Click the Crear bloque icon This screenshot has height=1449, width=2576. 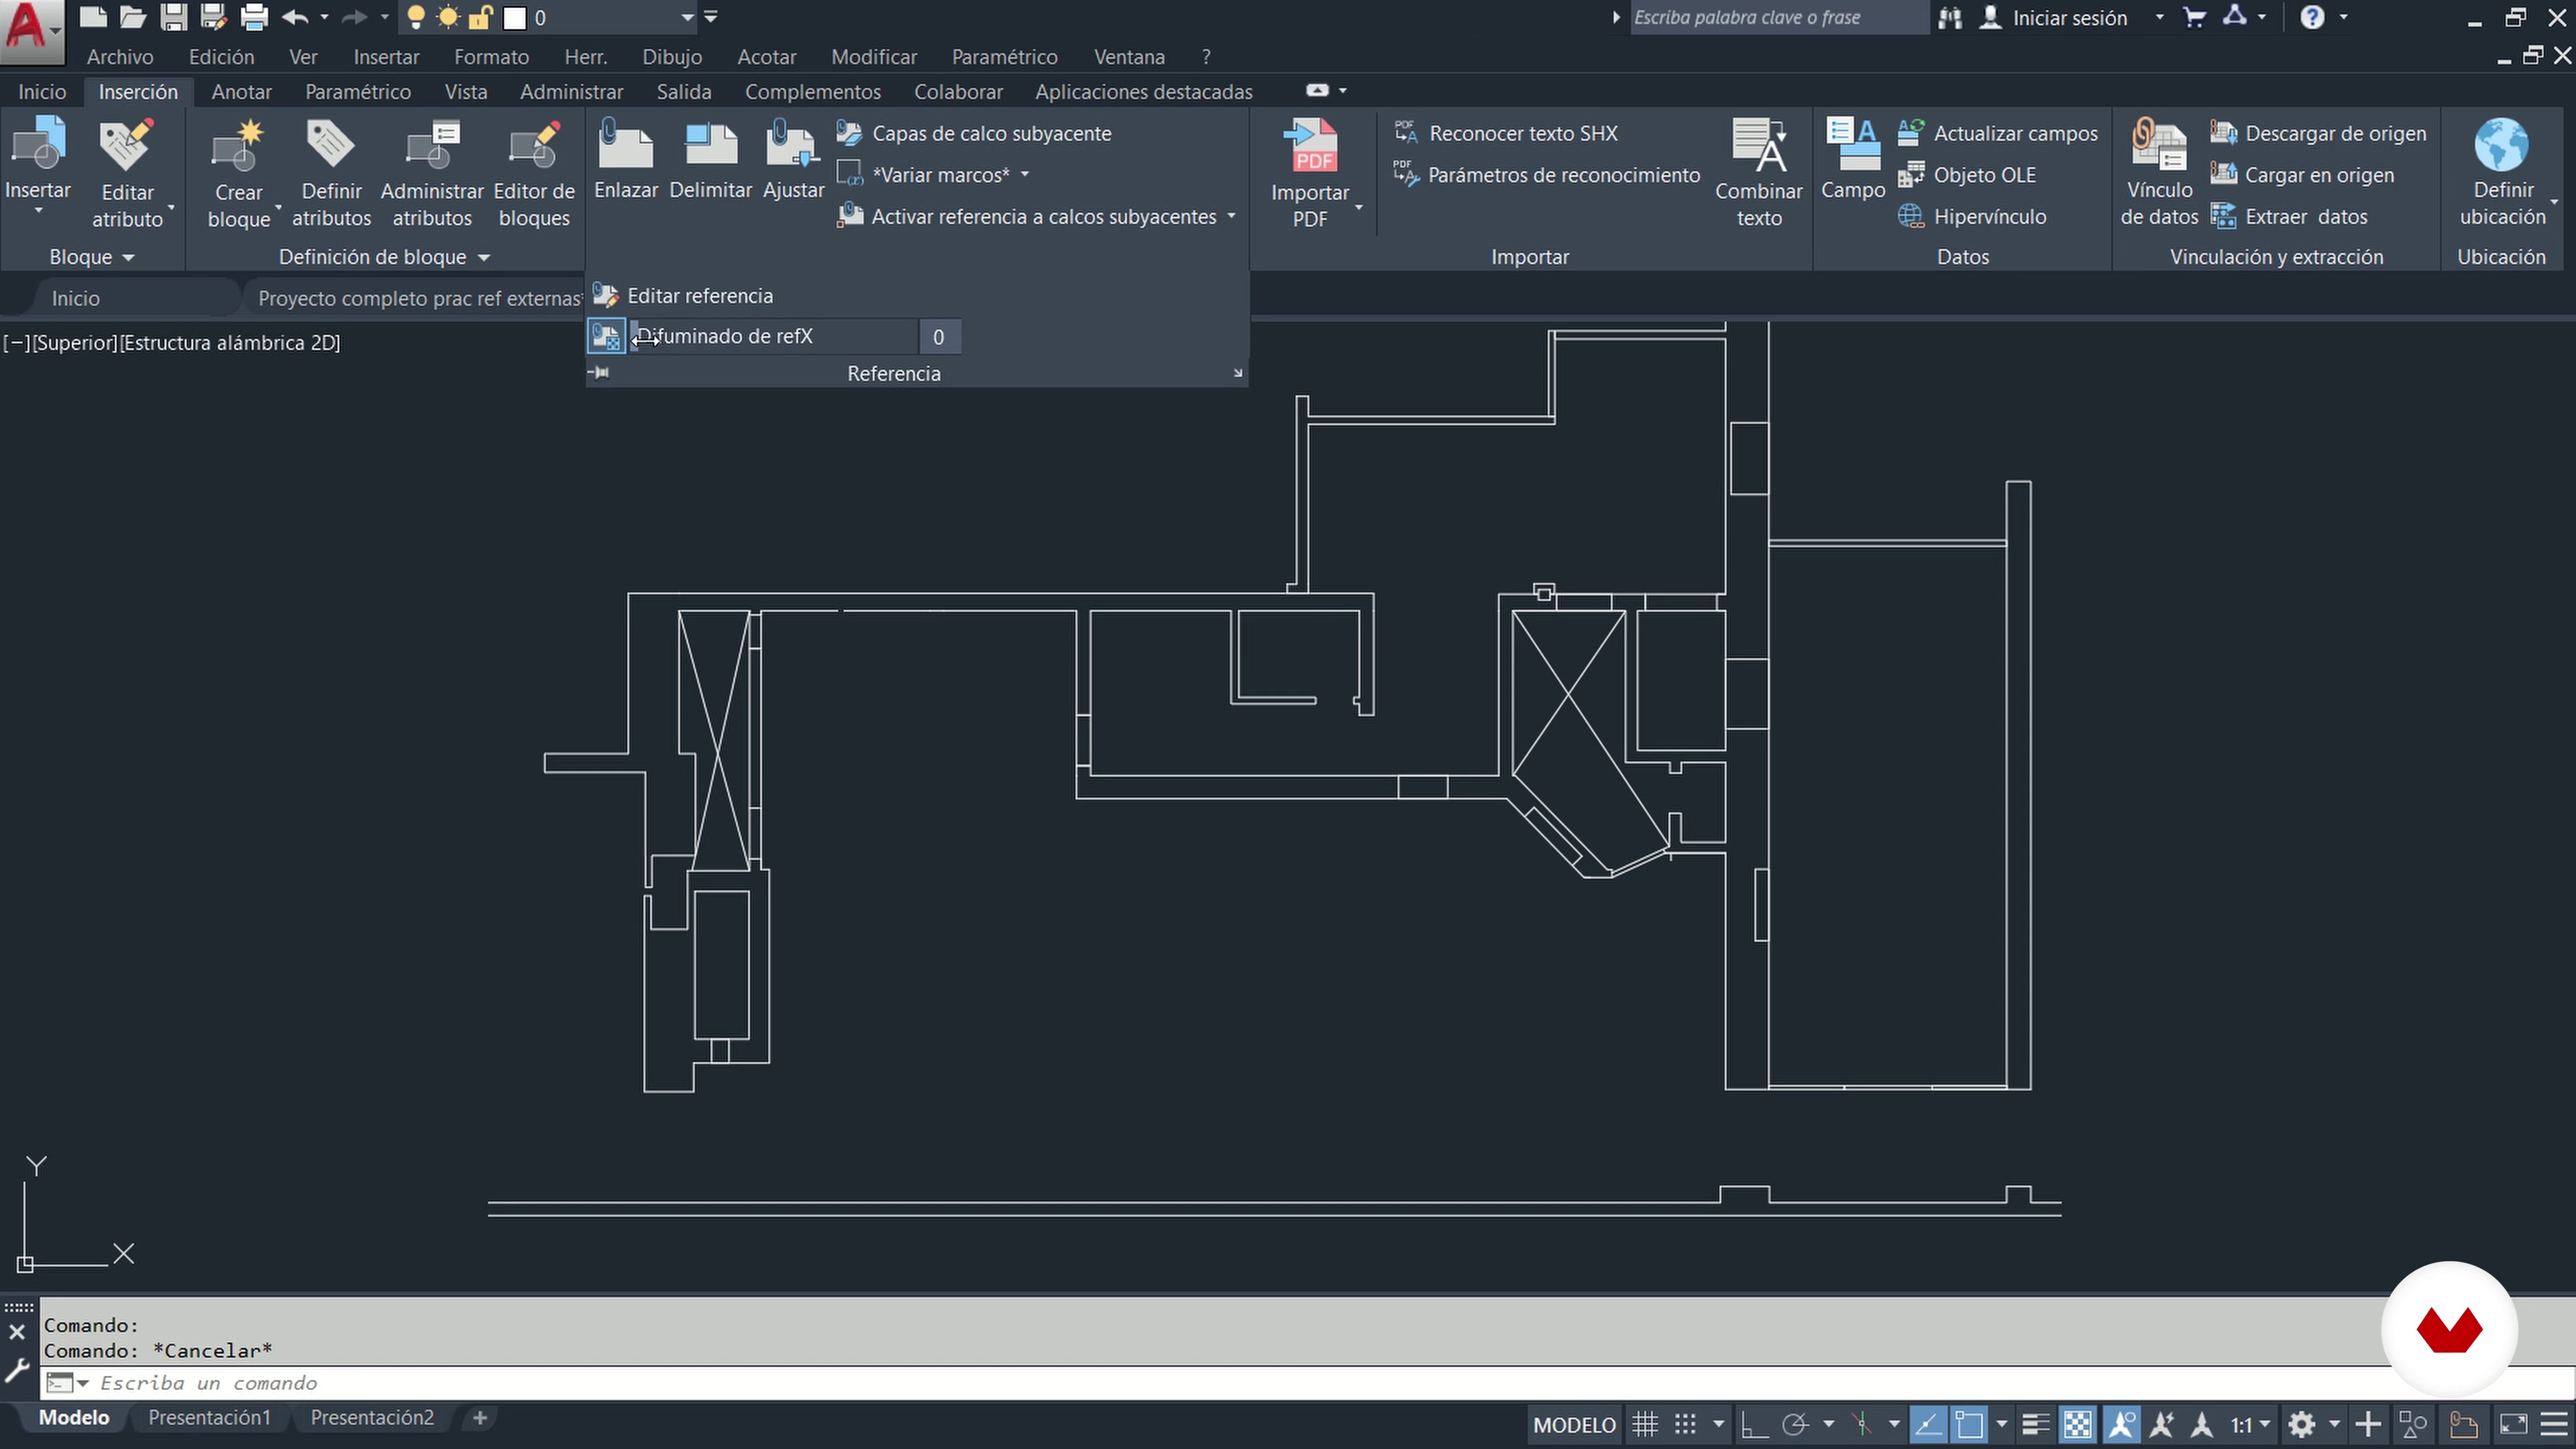coord(238,145)
